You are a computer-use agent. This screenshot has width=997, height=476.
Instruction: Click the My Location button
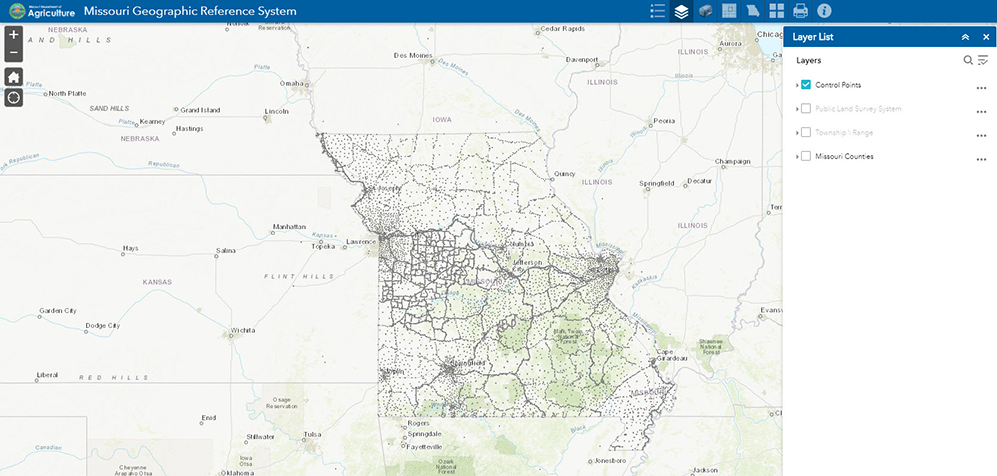13,97
